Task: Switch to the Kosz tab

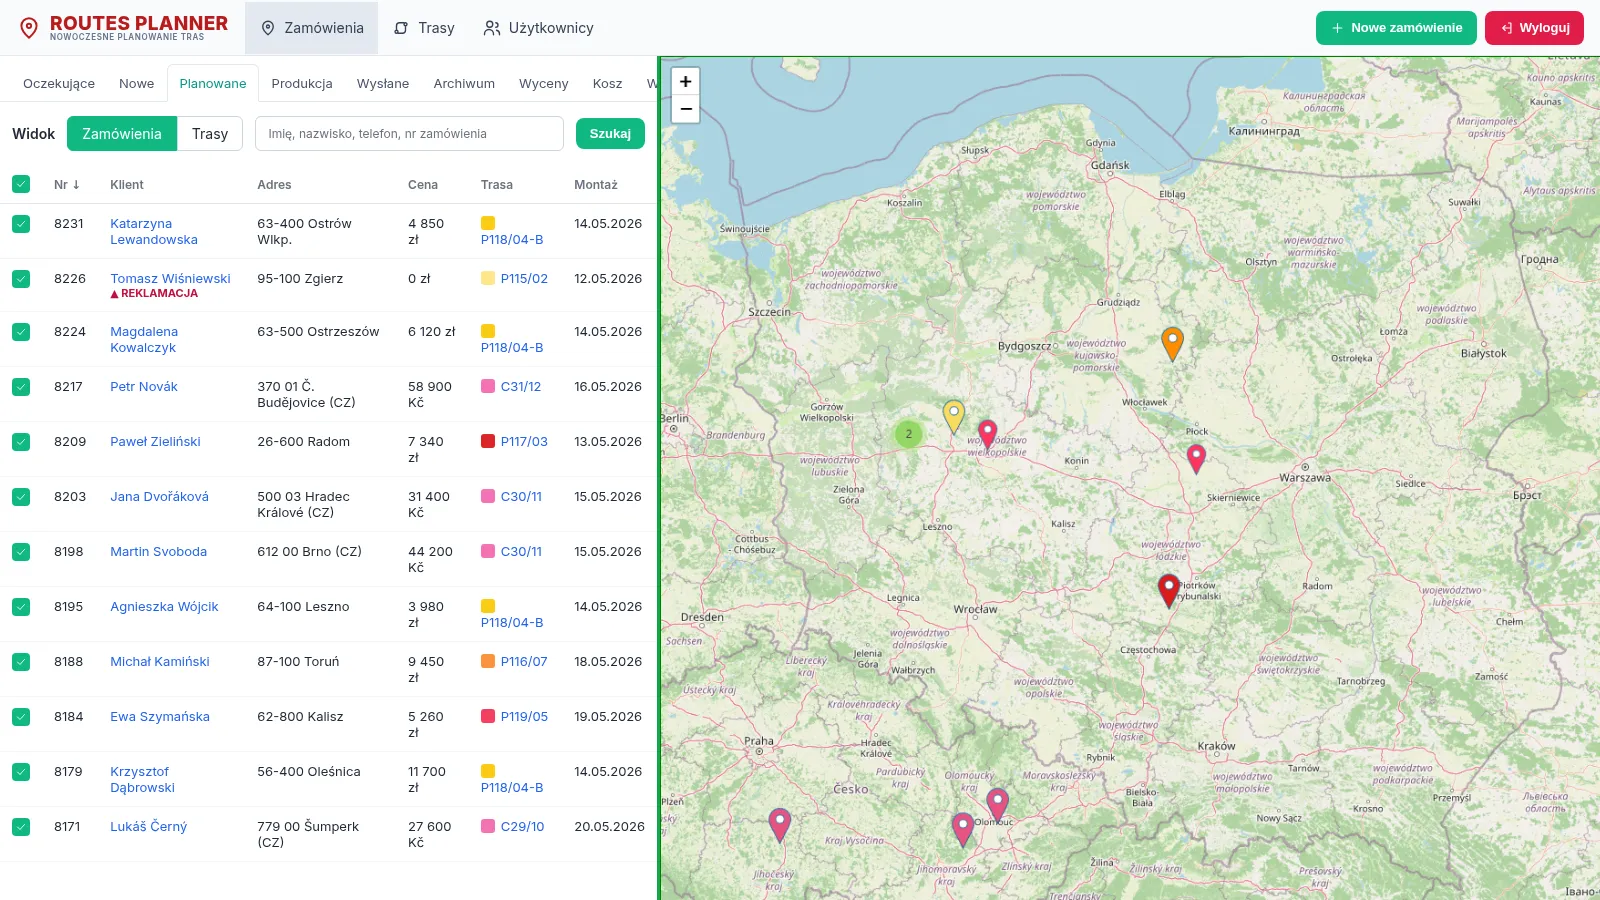Action: [x=607, y=83]
